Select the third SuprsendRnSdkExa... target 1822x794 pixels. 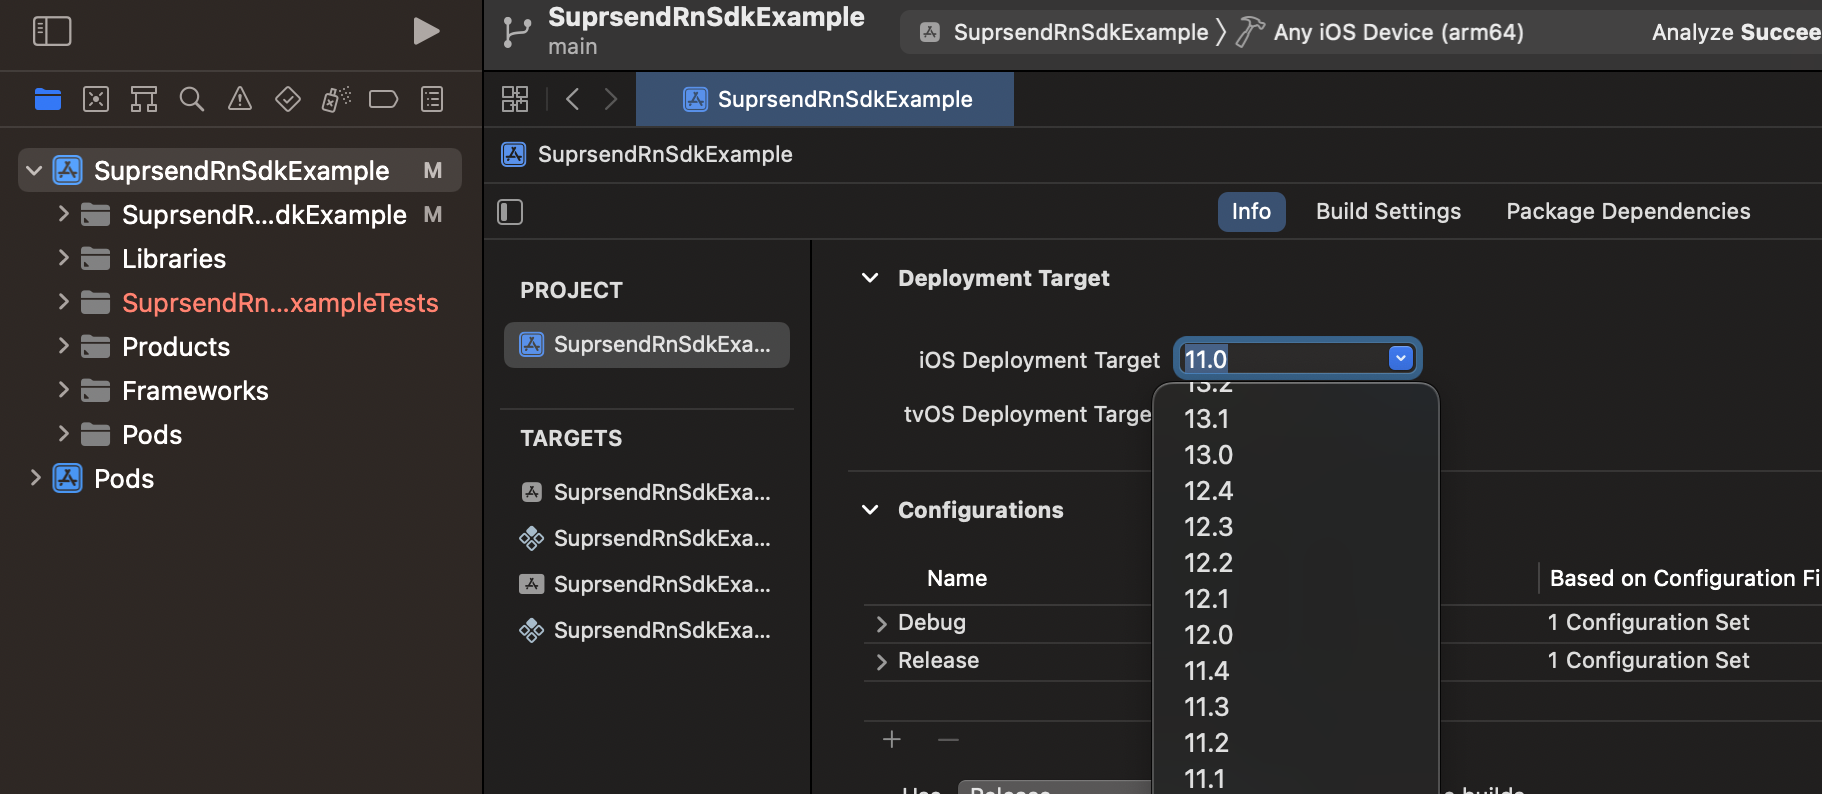(x=647, y=584)
